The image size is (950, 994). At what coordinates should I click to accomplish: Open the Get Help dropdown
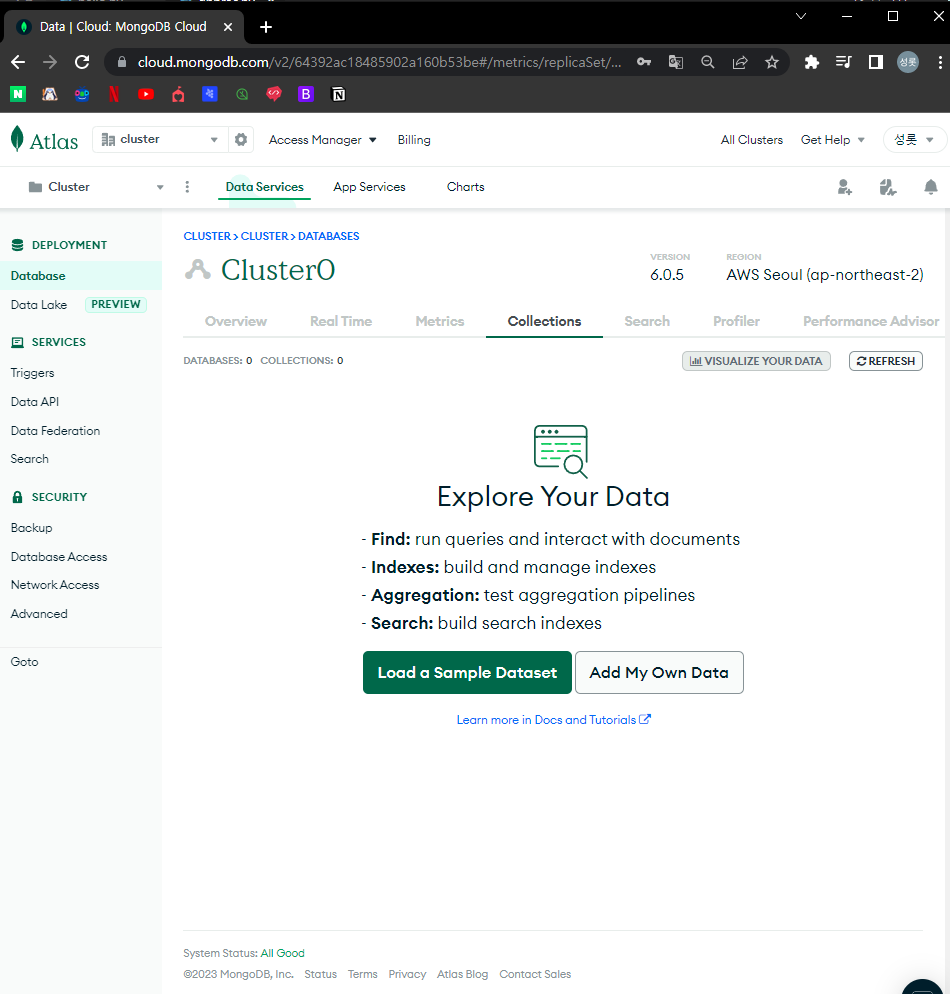point(833,139)
